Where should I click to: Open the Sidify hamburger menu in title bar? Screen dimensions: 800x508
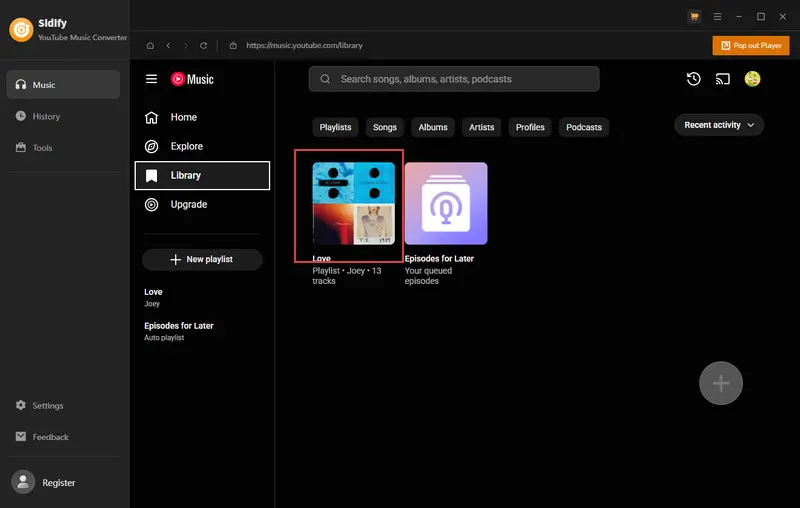point(717,17)
